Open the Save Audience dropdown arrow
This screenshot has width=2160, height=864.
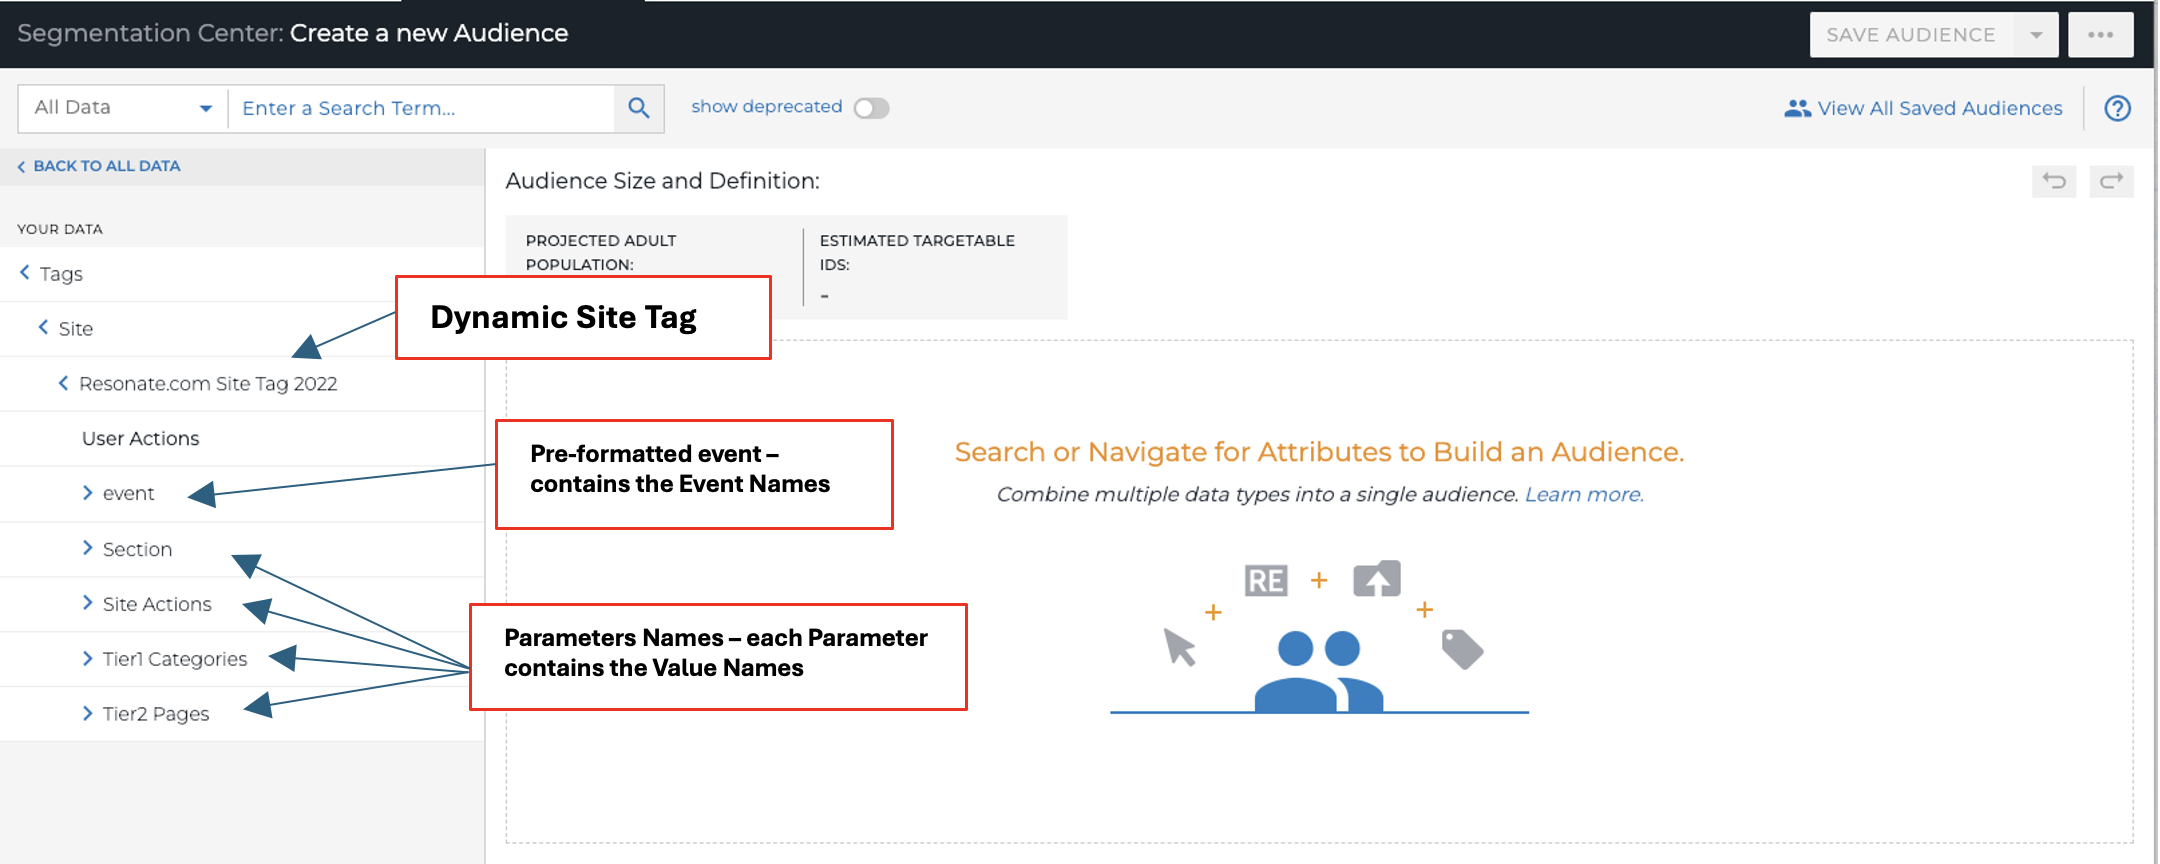2036,35
